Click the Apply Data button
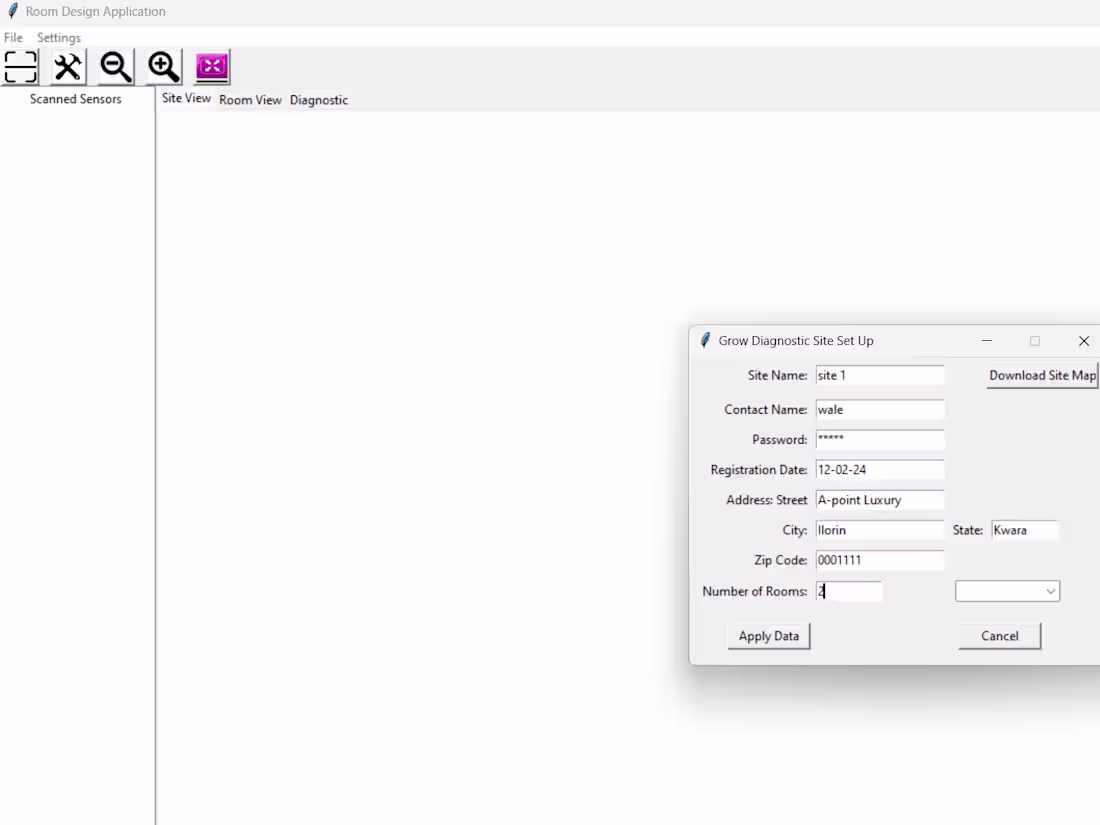The image size is (1100, 825). [769, 636]
